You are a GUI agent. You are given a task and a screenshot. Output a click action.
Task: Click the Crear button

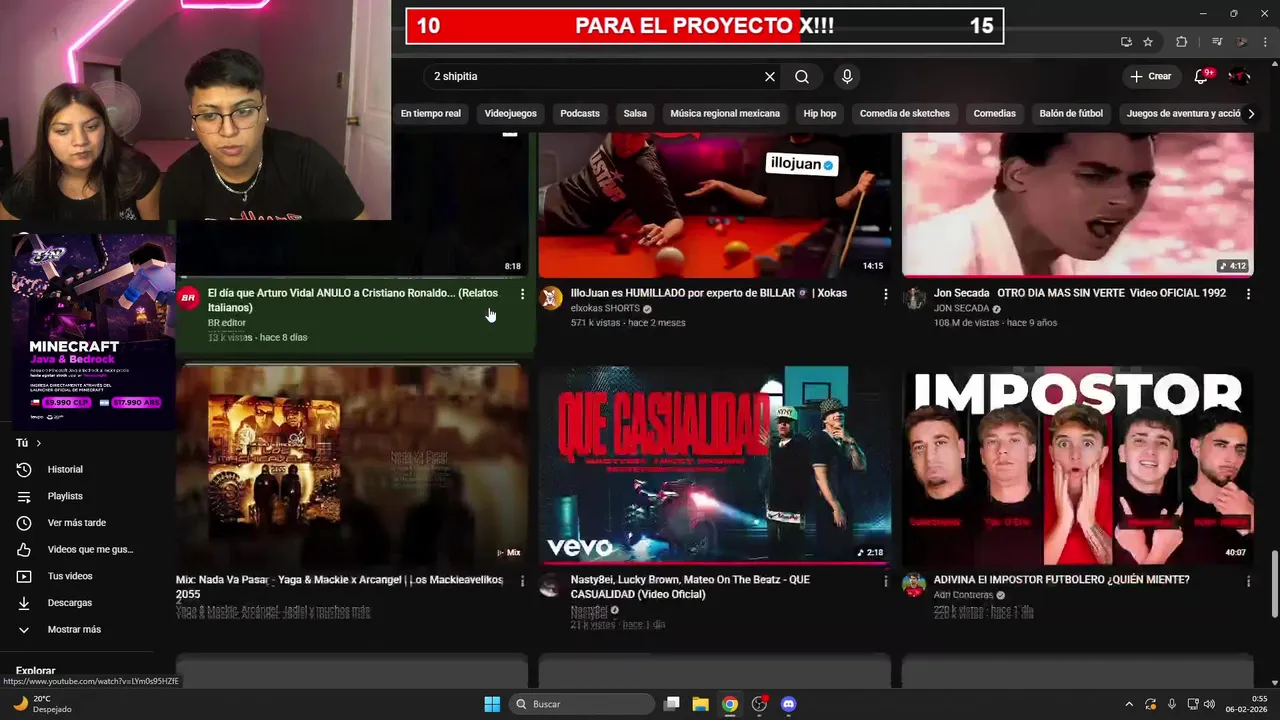[x=1151, y=77]
